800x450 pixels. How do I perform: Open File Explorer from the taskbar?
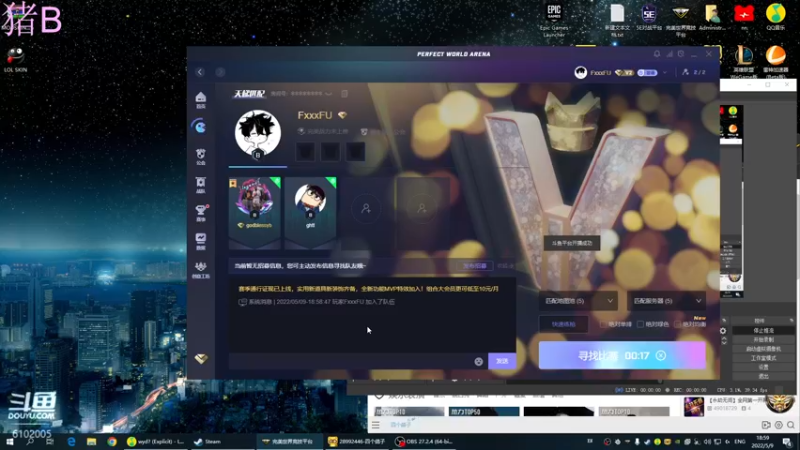[91, 442]
